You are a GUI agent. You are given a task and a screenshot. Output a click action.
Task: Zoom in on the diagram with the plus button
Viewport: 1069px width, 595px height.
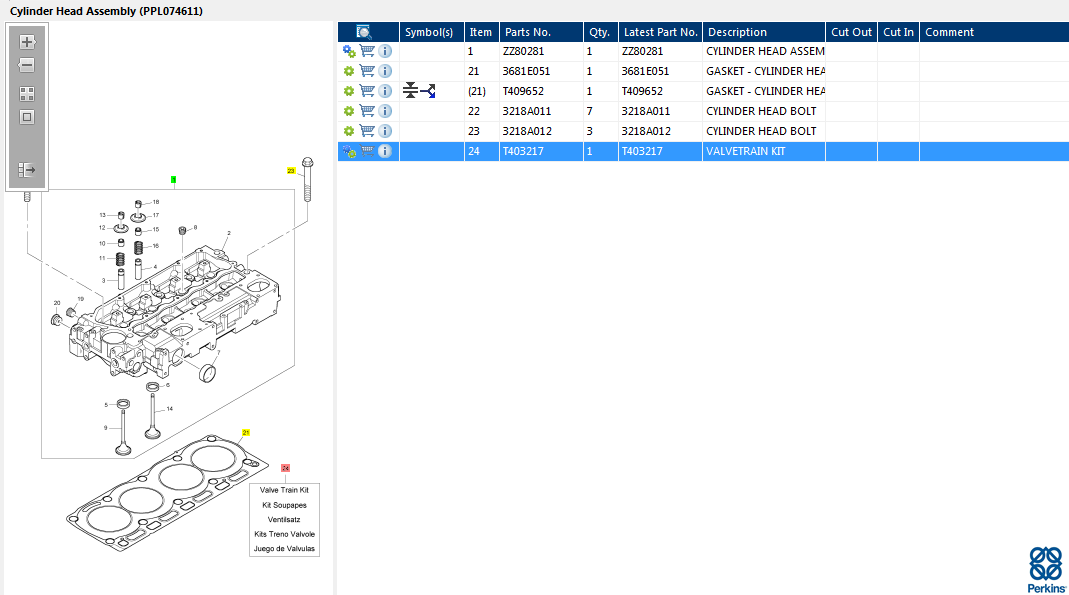point(27,42)
